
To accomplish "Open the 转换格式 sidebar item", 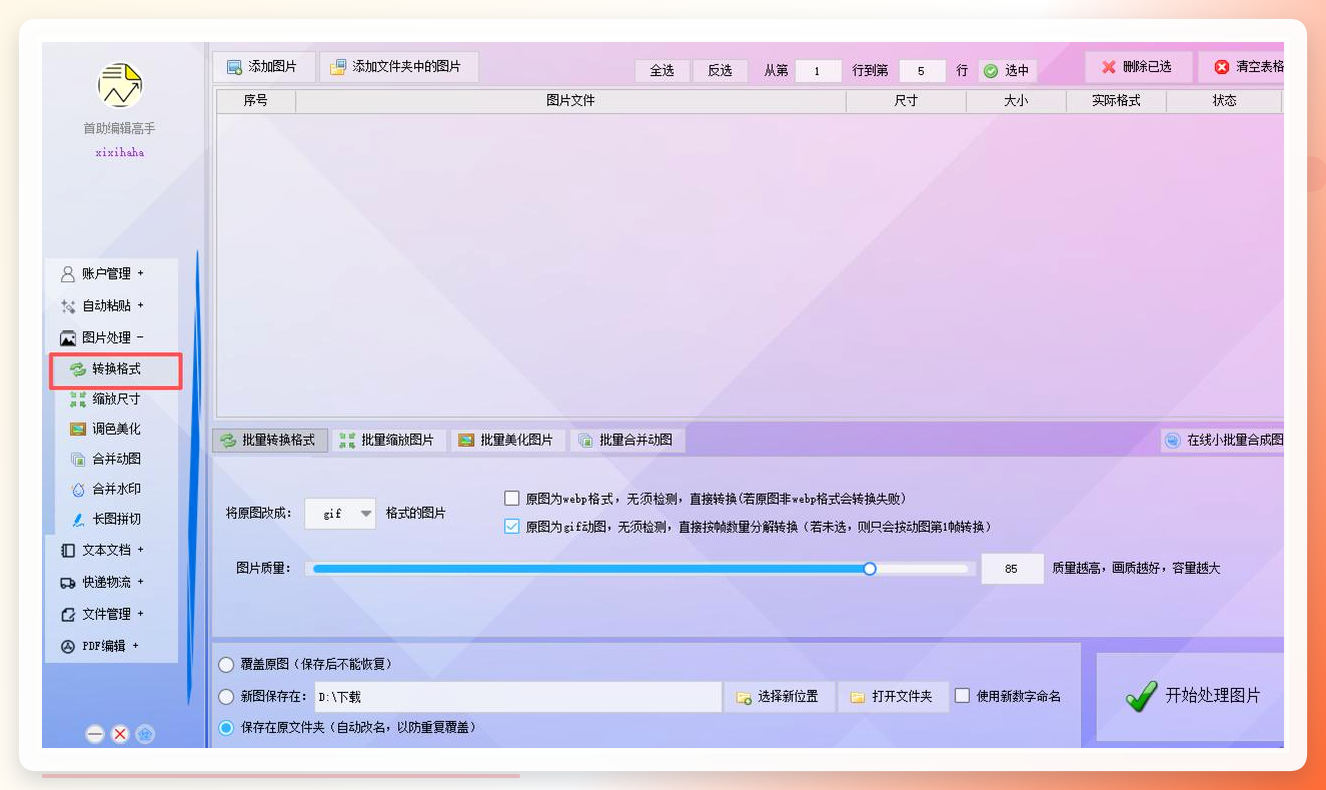I will tap(115, 369).
